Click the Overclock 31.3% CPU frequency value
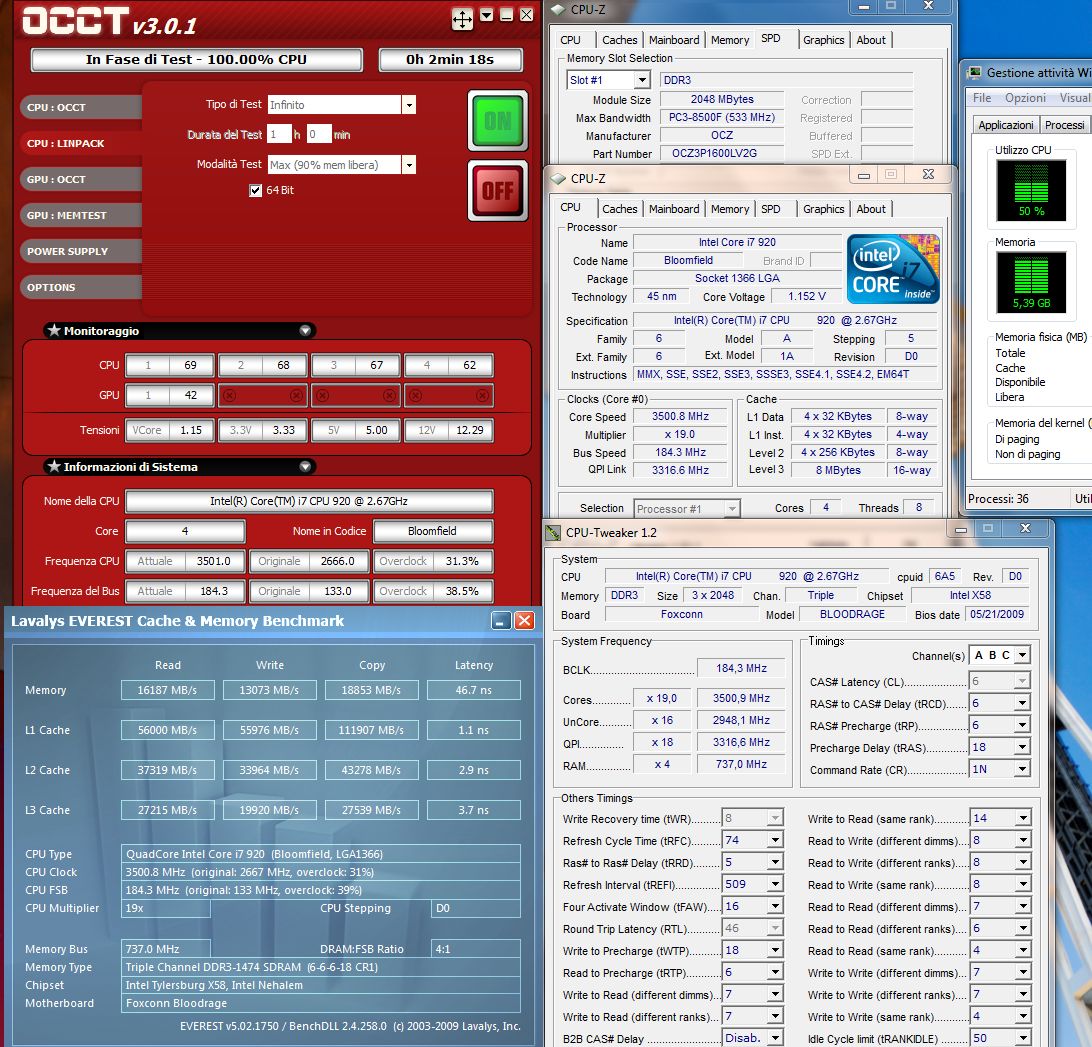Screen dimensions: 1092x1047 pyautogui.click(x=462, y=561)
